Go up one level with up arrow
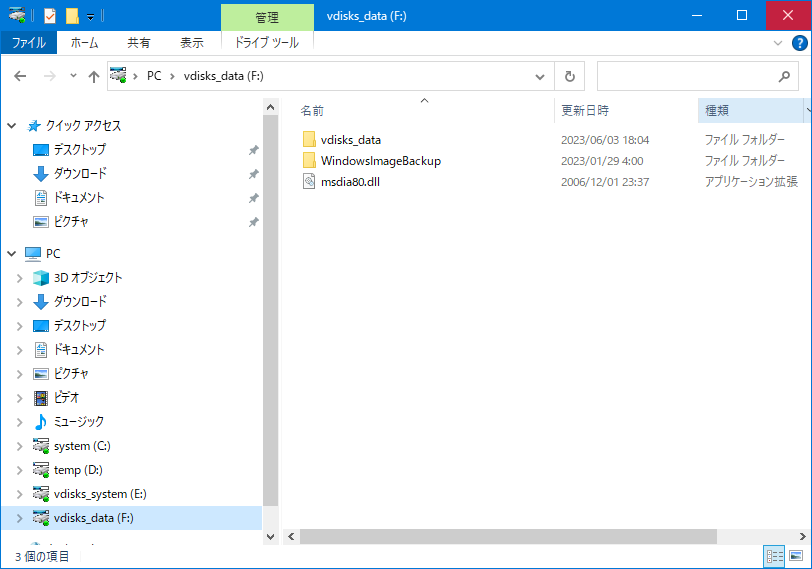This screenshot has width=812, height=569. (94, 77)
